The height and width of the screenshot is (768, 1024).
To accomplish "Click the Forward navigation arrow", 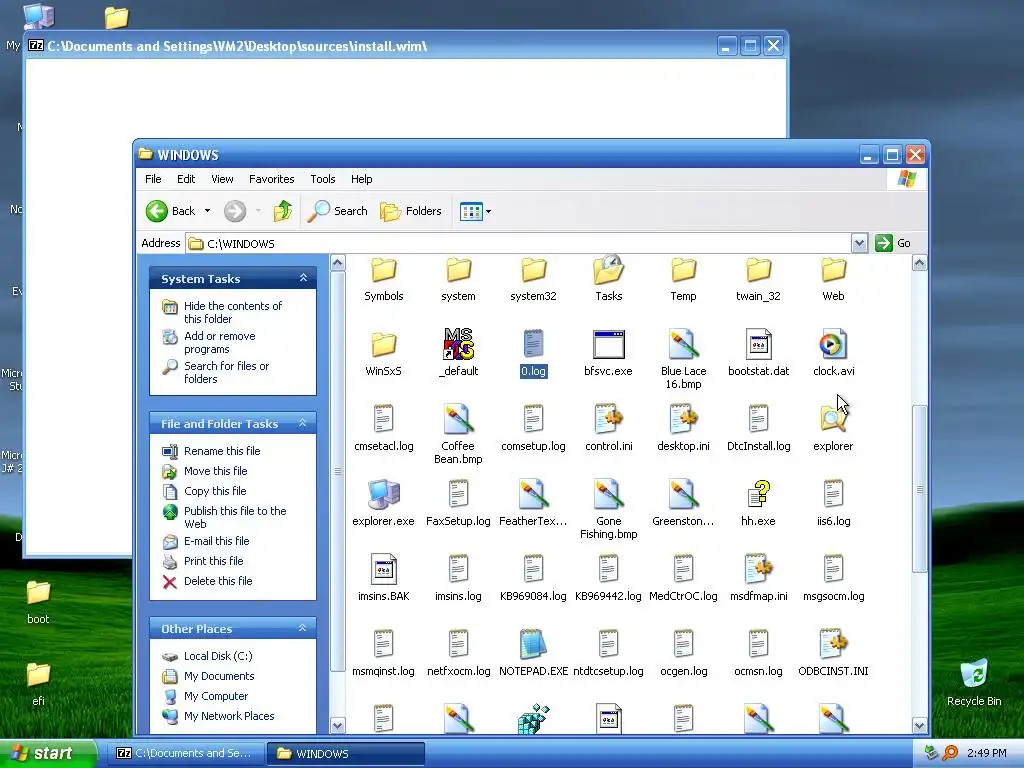I will pos(235,211).
